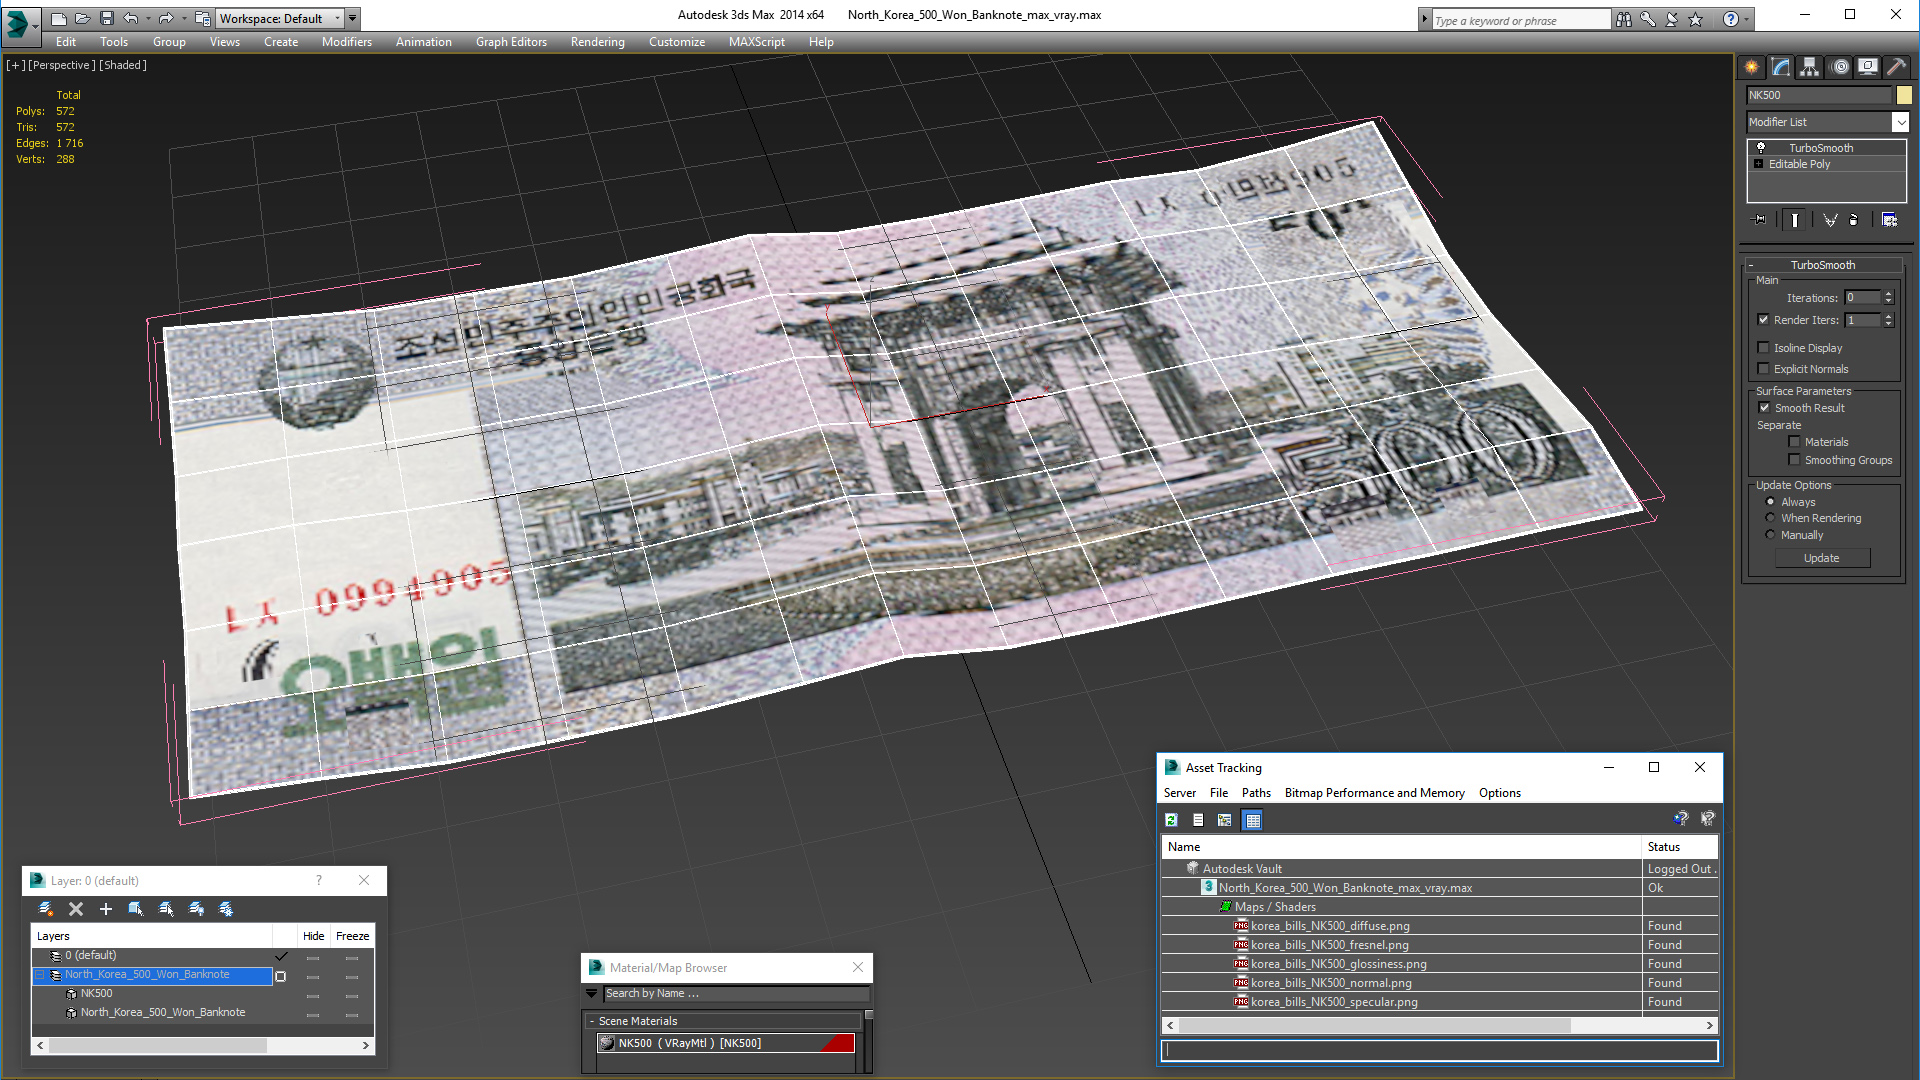1920x1080 pixels.
Task: Click the Save File toolbar icon
Action: pyautogui.click(x=107, y=18)
